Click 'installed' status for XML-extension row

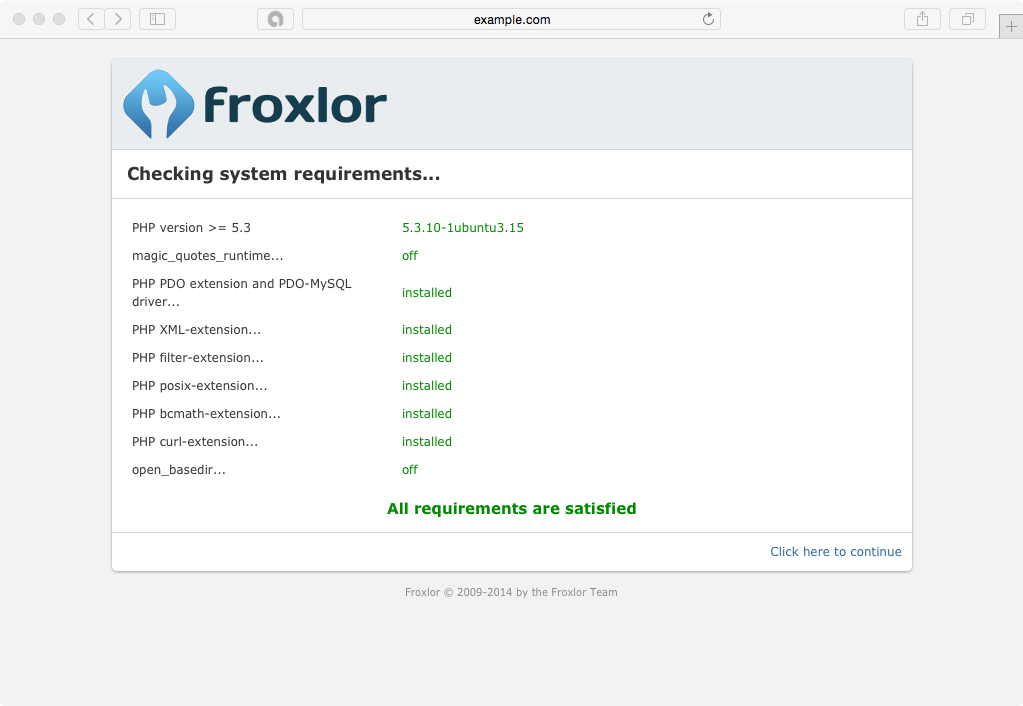(x=427, y=330)
